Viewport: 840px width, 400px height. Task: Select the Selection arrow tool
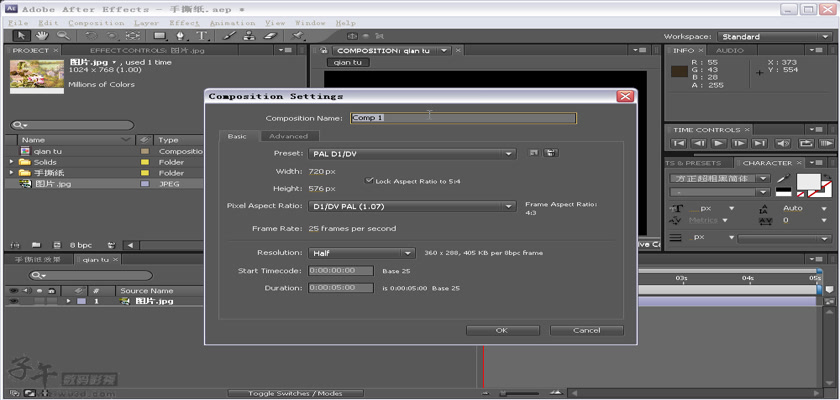tap(21, 36)
